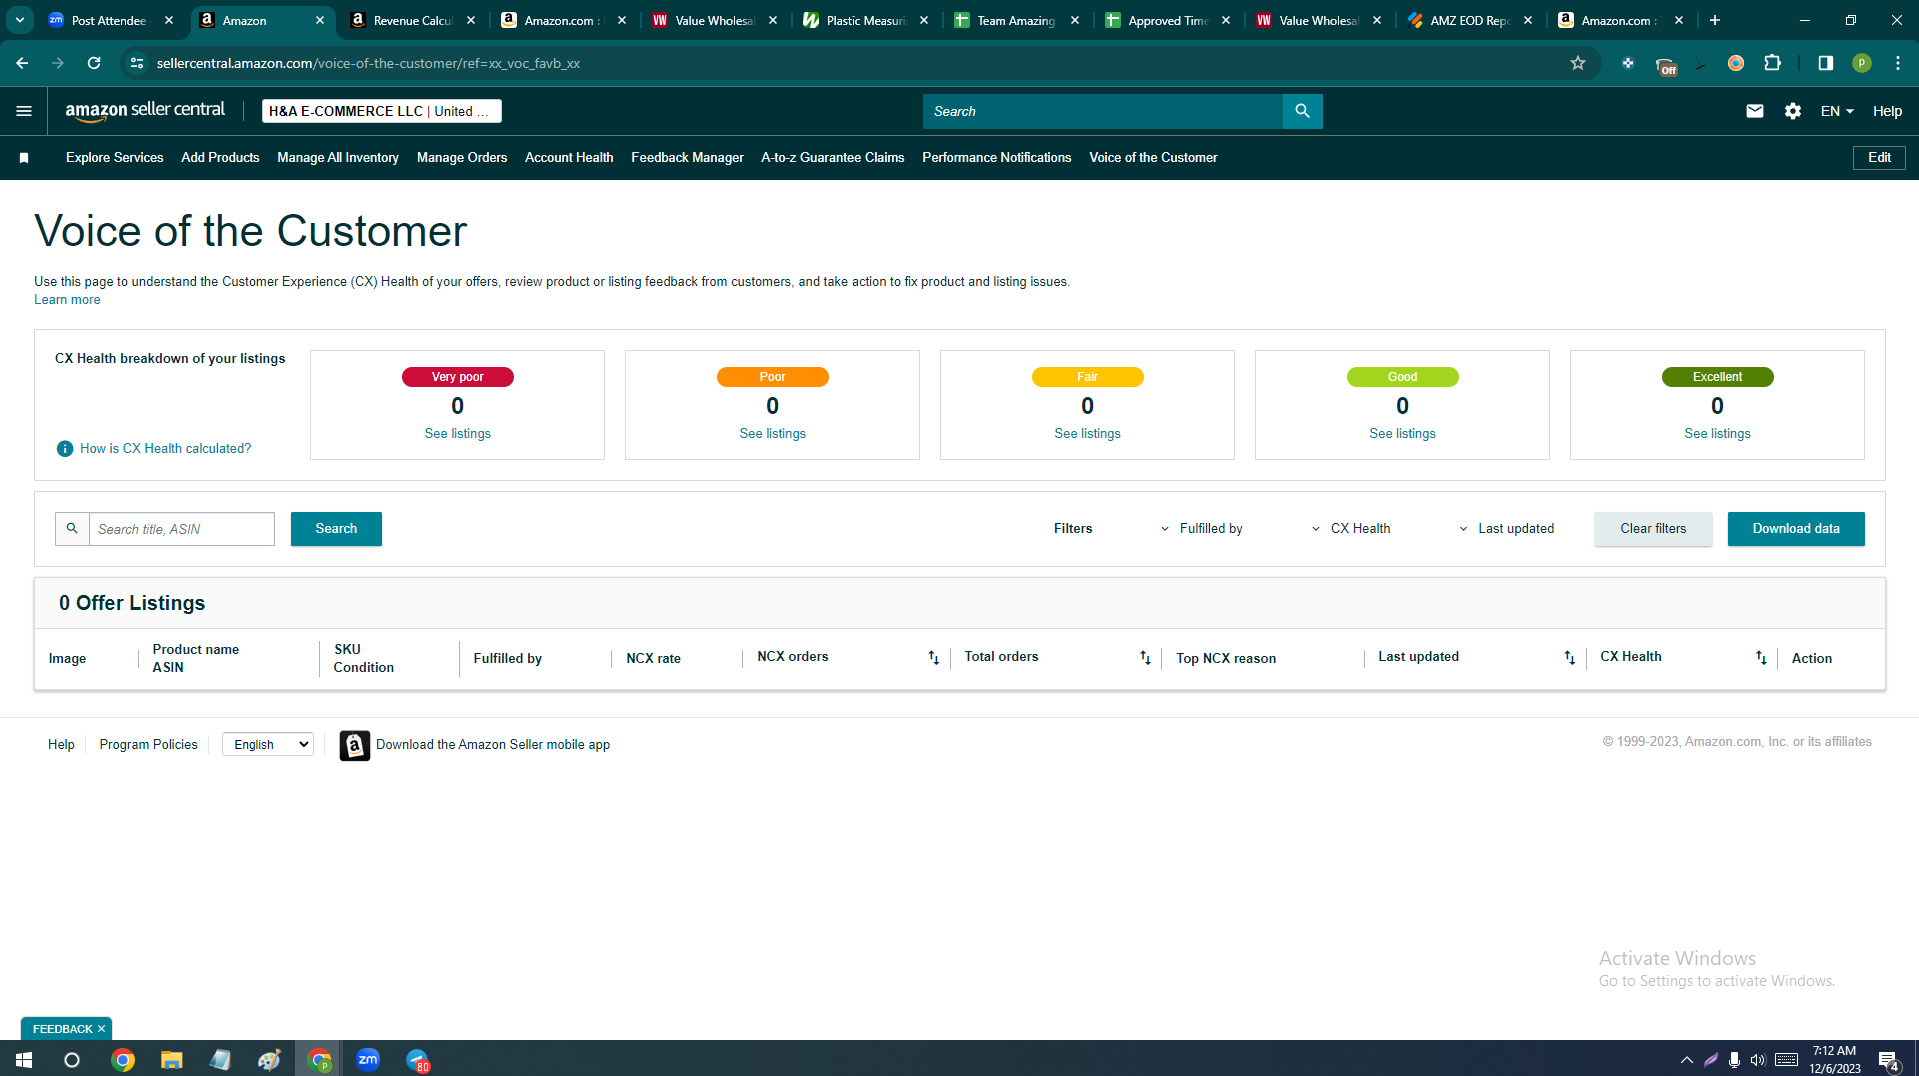Open the H&A E-COMMERCE LLC account switcher
This screenshot has width=1919, height=1076.
[381, 111]
